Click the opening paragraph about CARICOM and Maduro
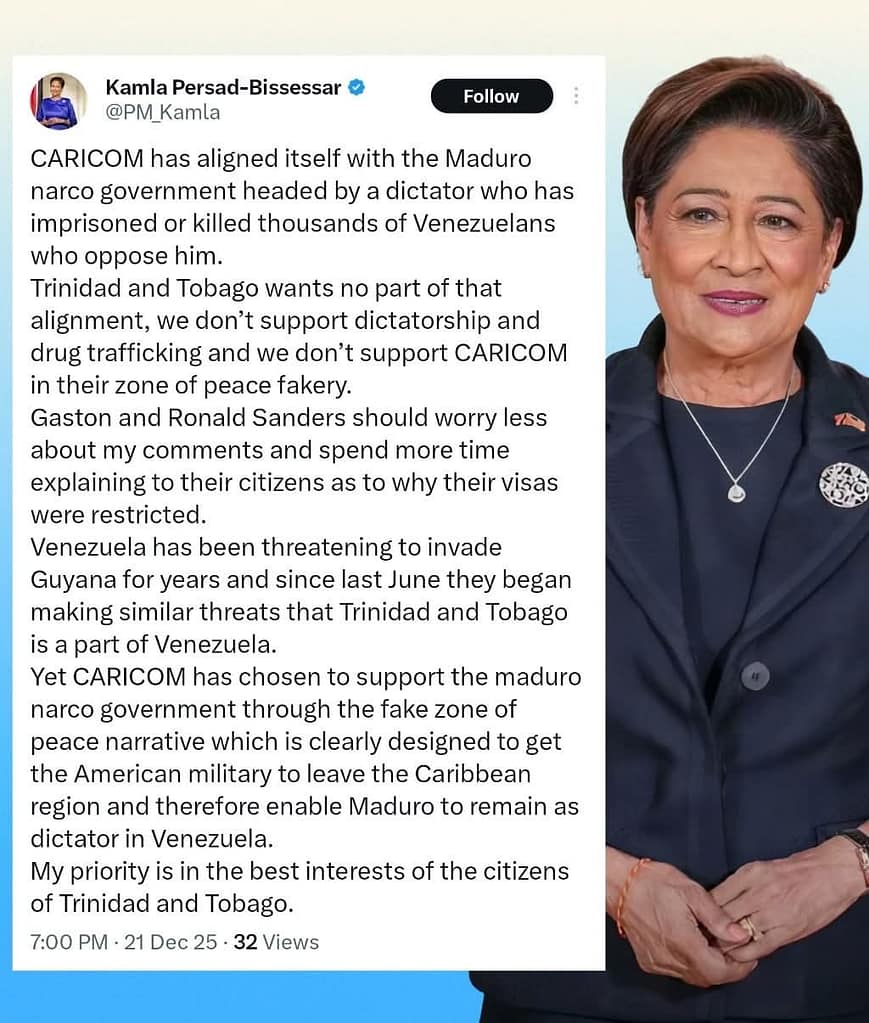This screenshot has height=1023, width=869. [x=302, y=207]
